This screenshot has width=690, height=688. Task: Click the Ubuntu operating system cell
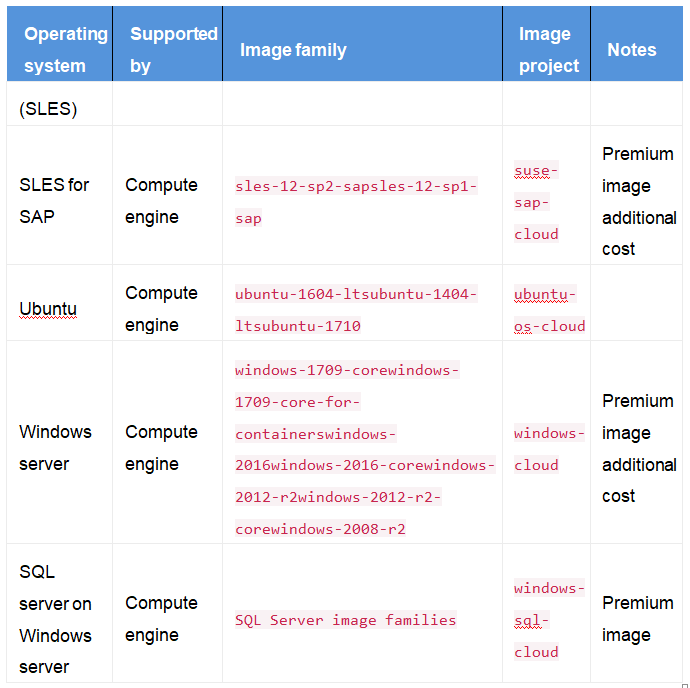point(48,308)
